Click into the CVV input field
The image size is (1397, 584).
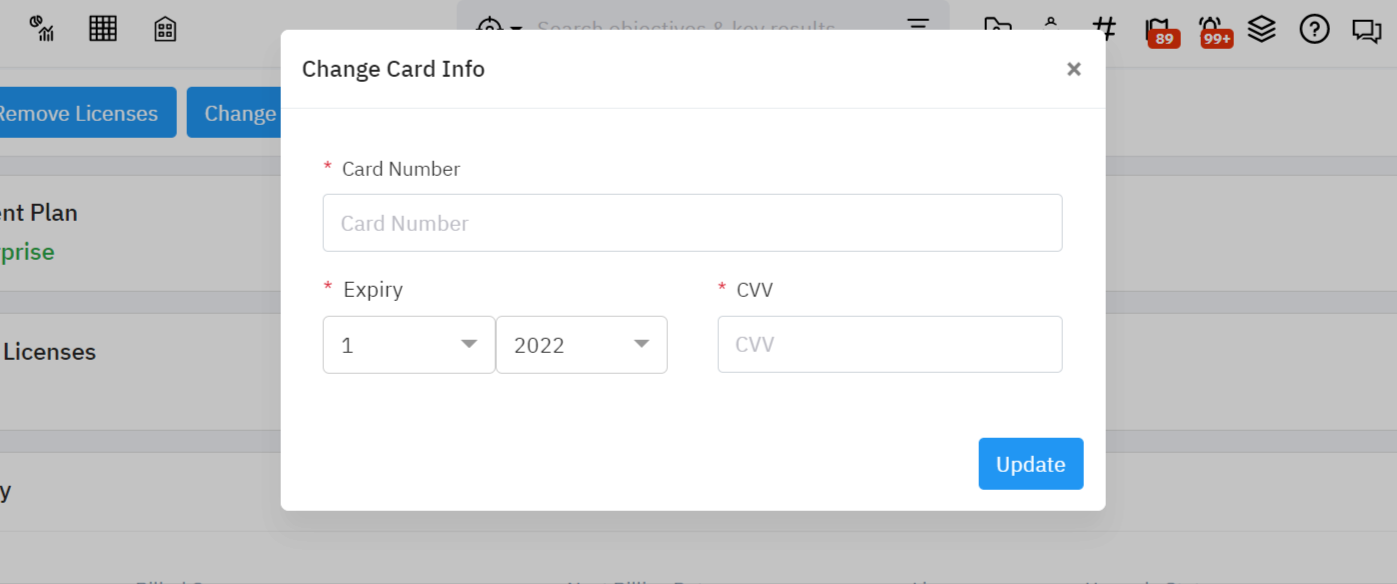(x=889, y=345)
